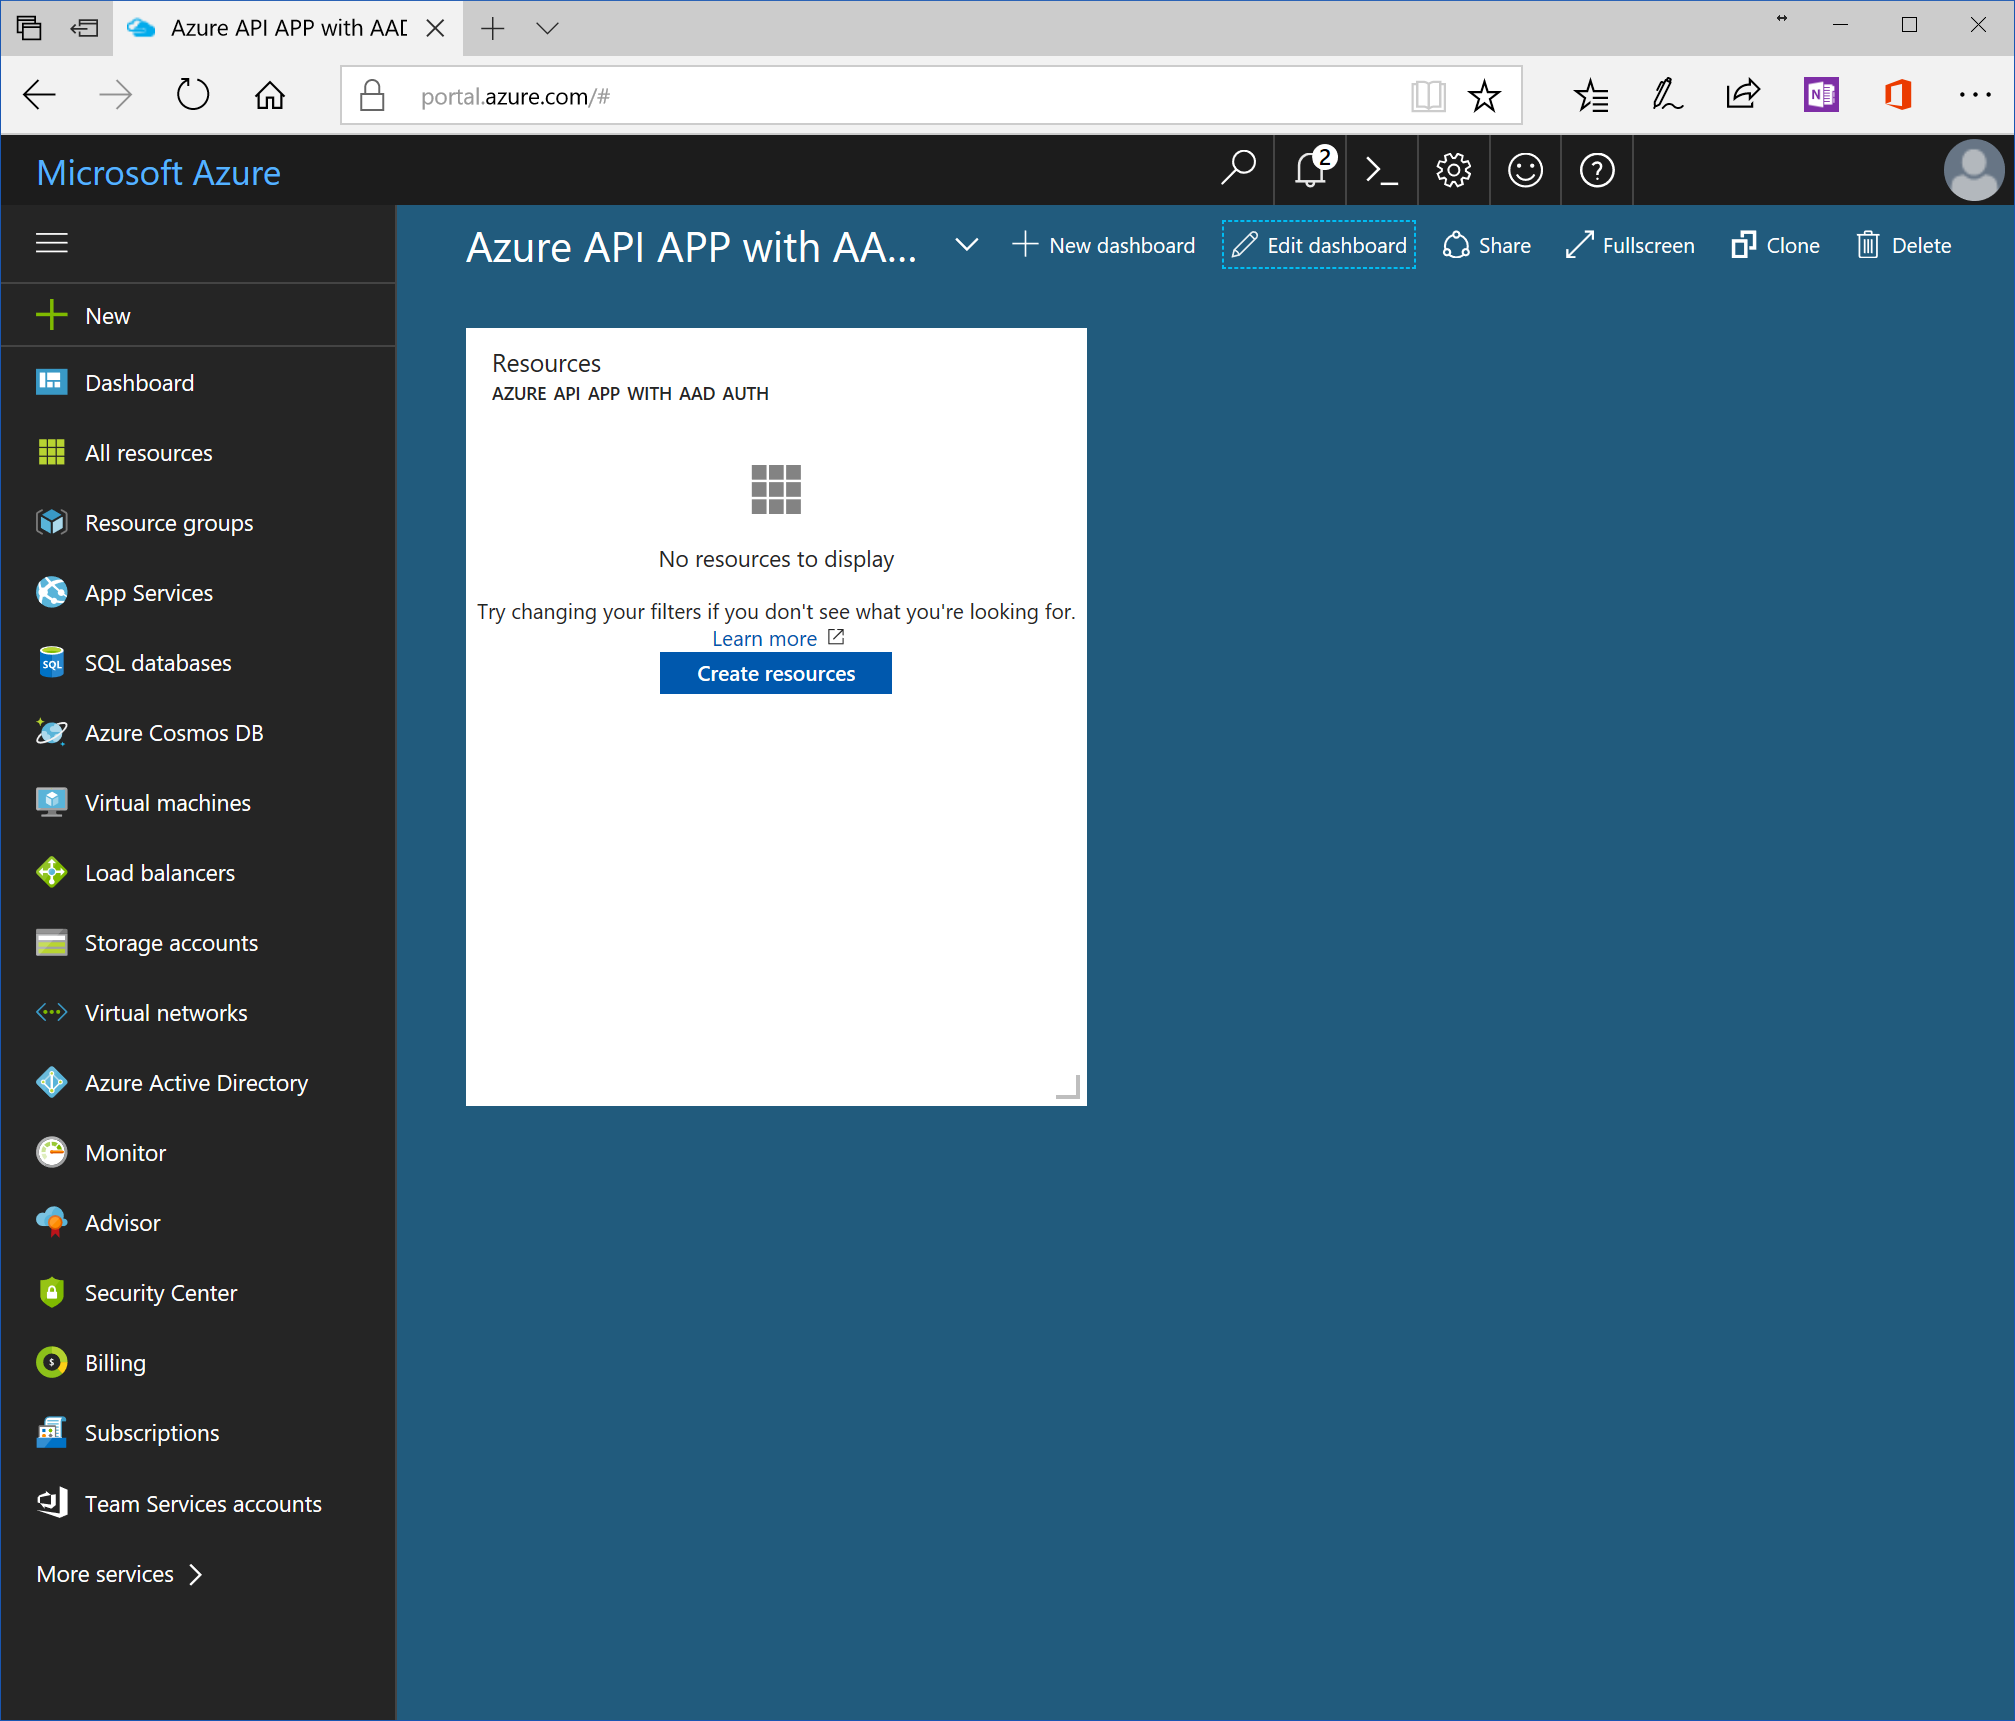Open the help question mark icon
This screenshot has width=2015, height=1721.
1597,171
